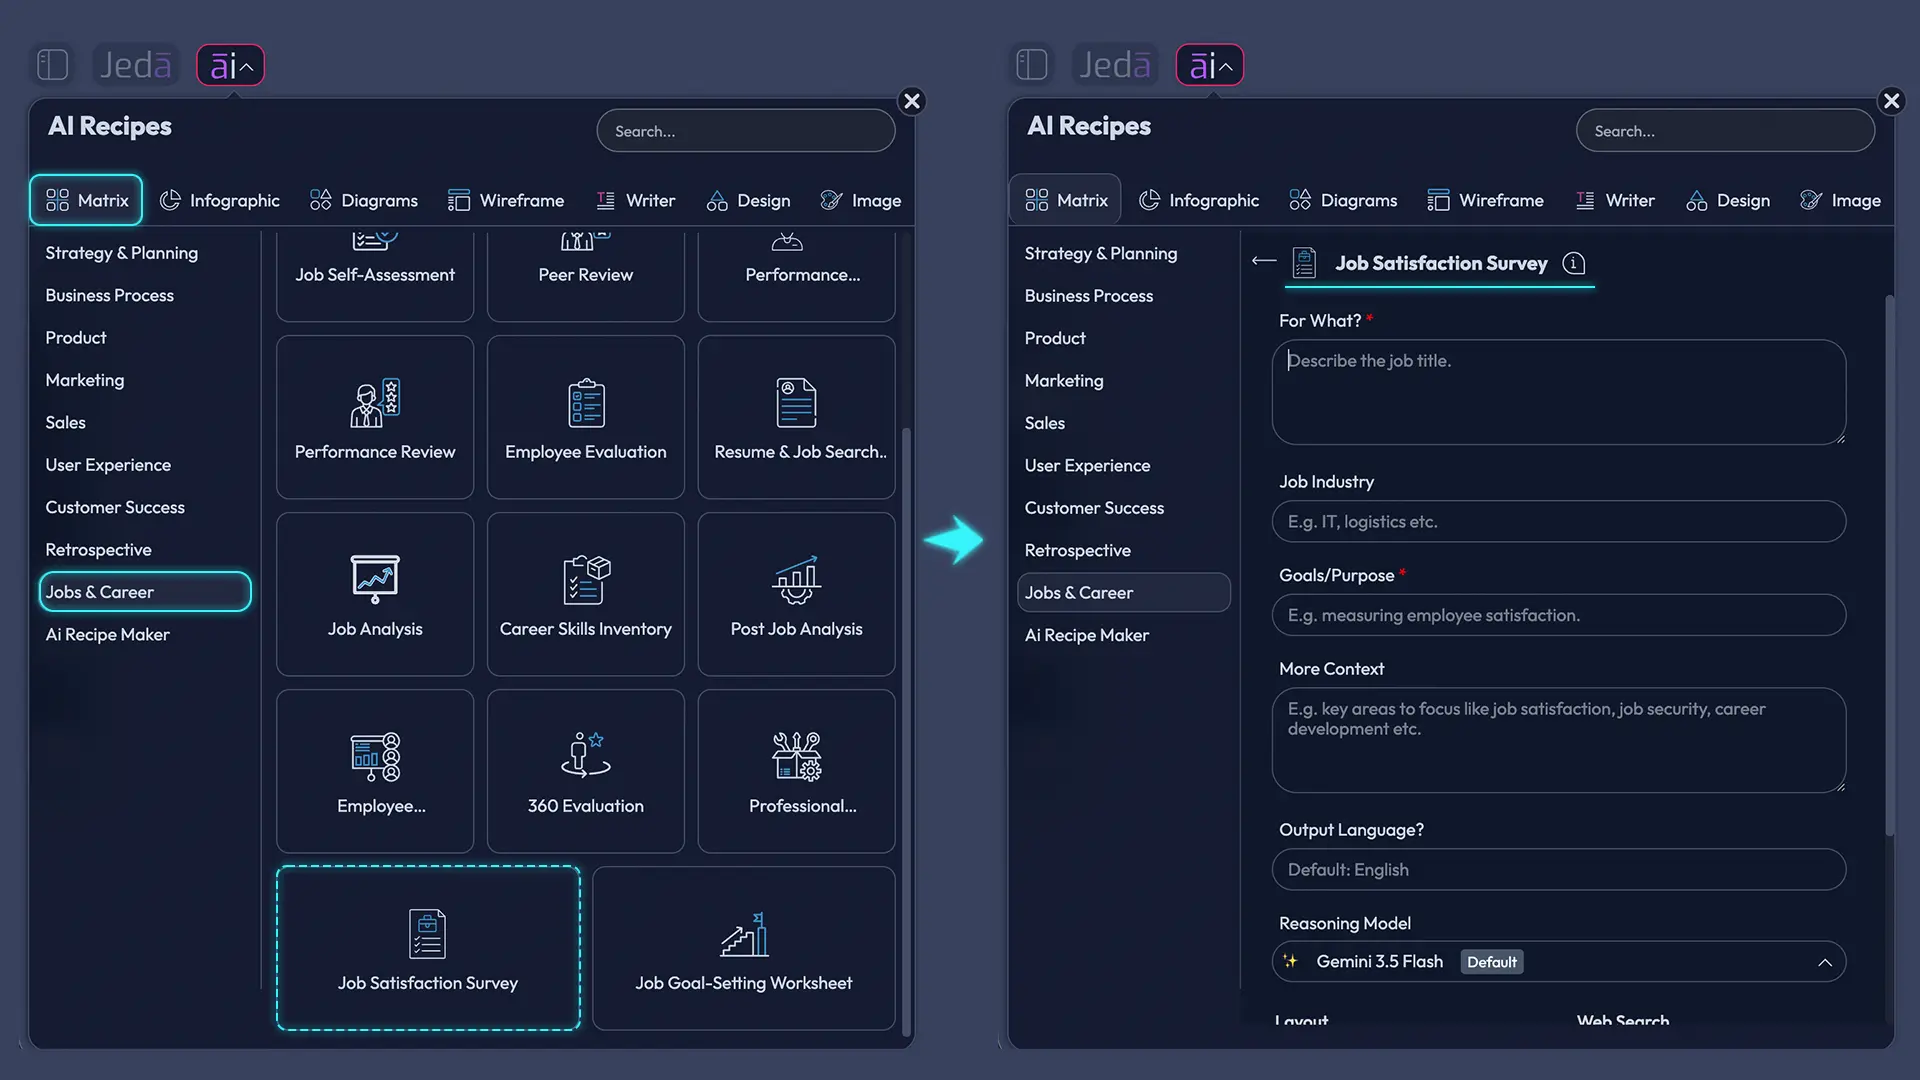Select the Writer tab in right window
1920x1080 pixels.
1616,201
